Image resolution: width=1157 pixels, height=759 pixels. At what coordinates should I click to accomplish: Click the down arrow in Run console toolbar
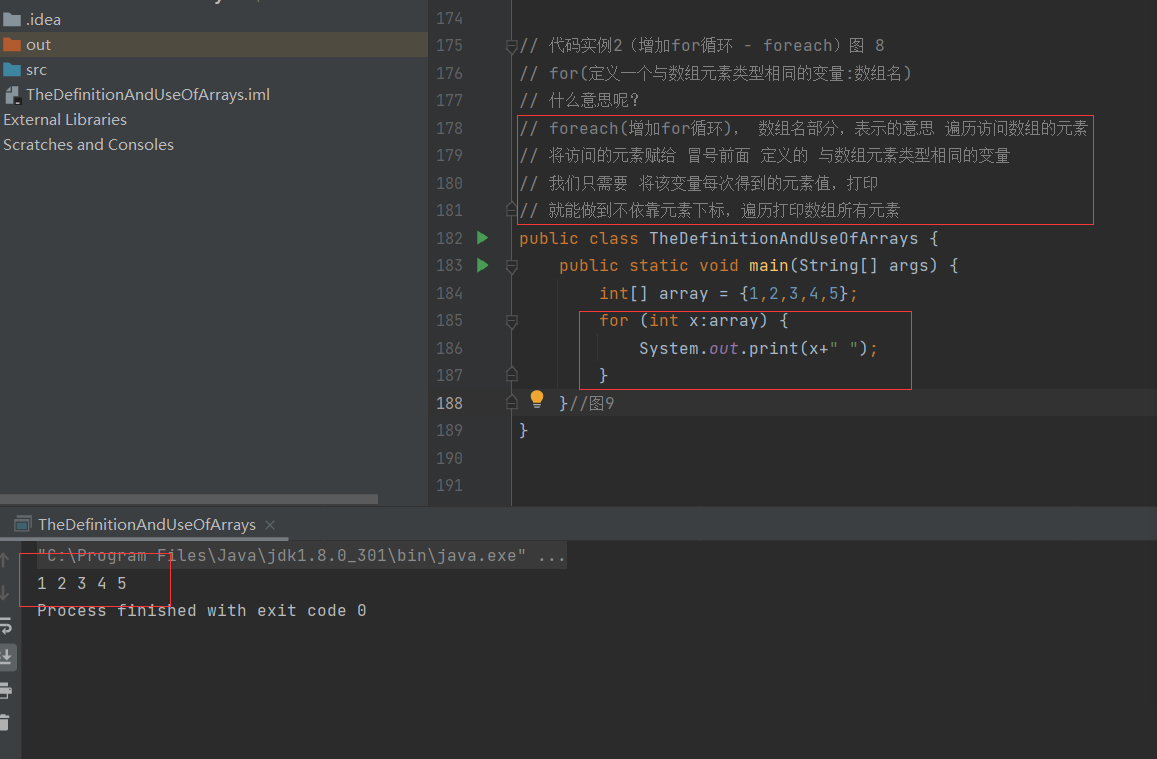click(x=4, y=592)
